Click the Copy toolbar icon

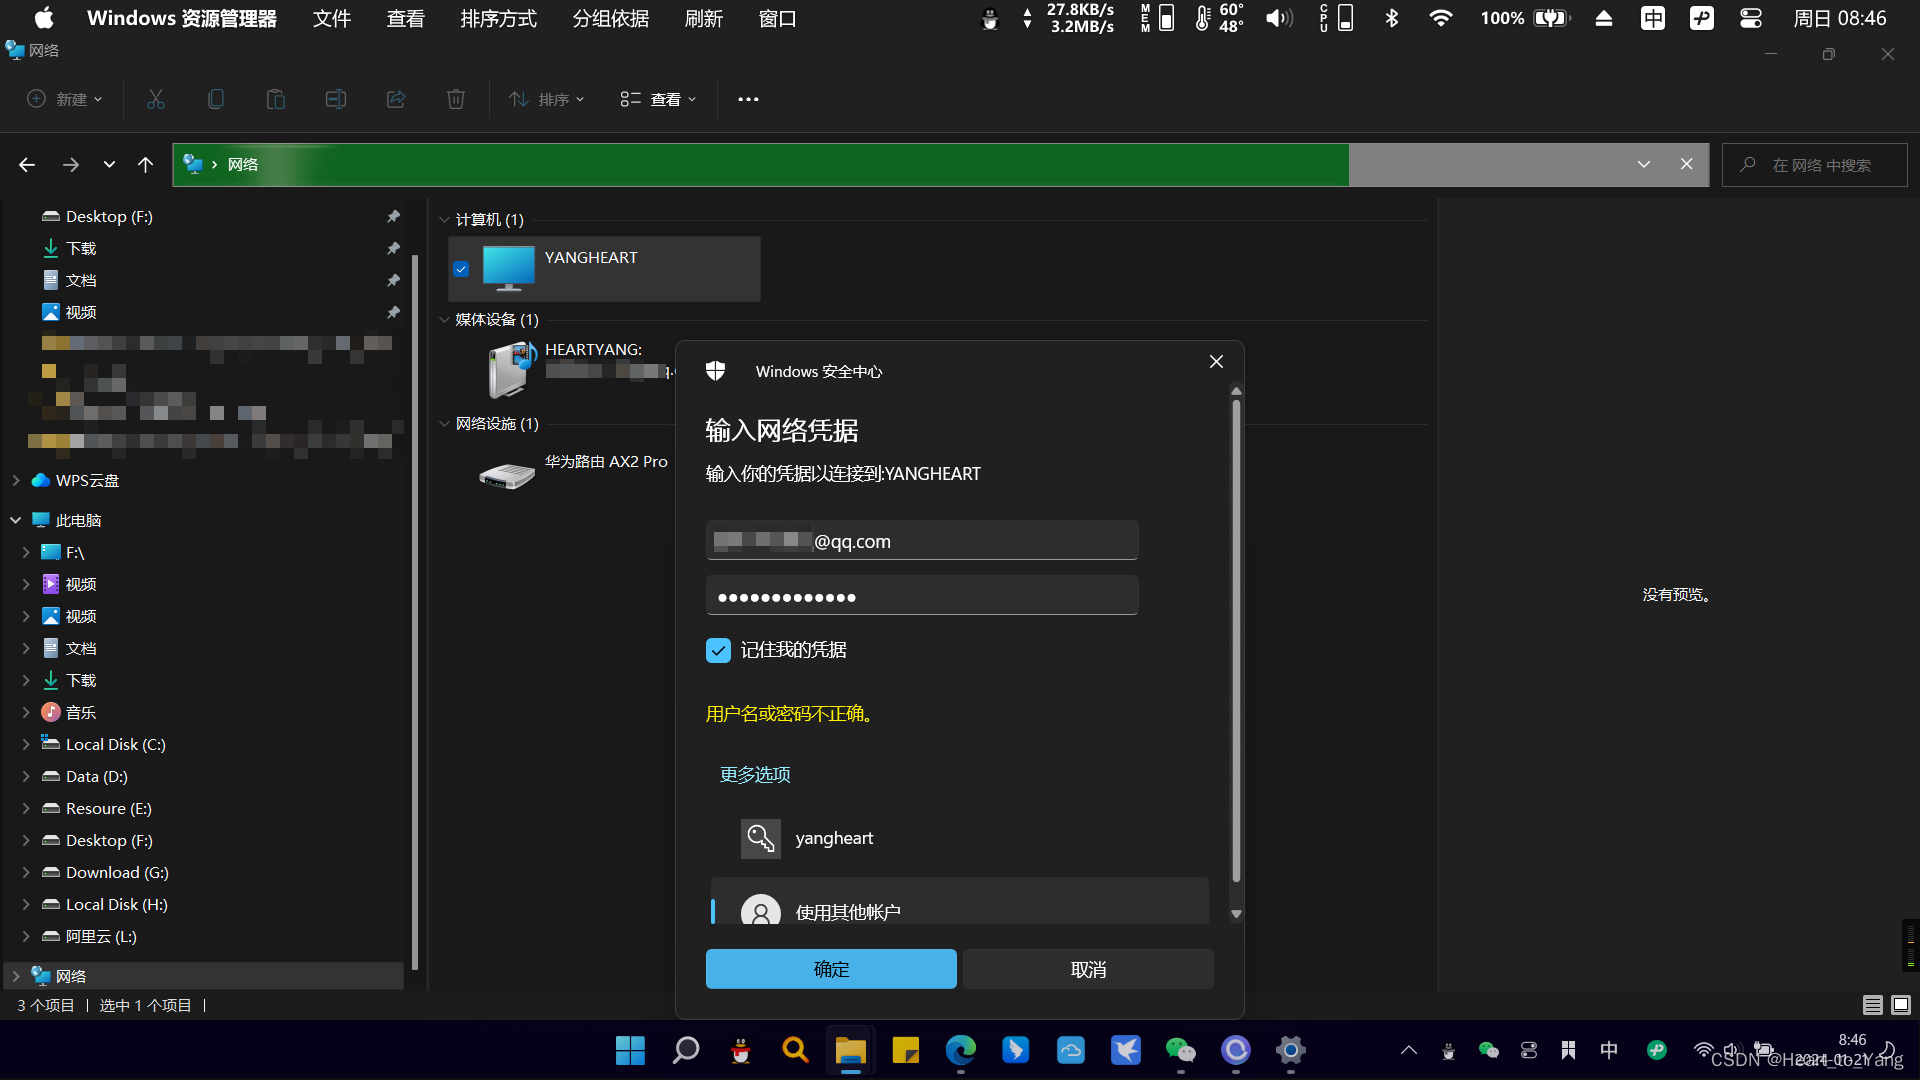click(215, 99)
